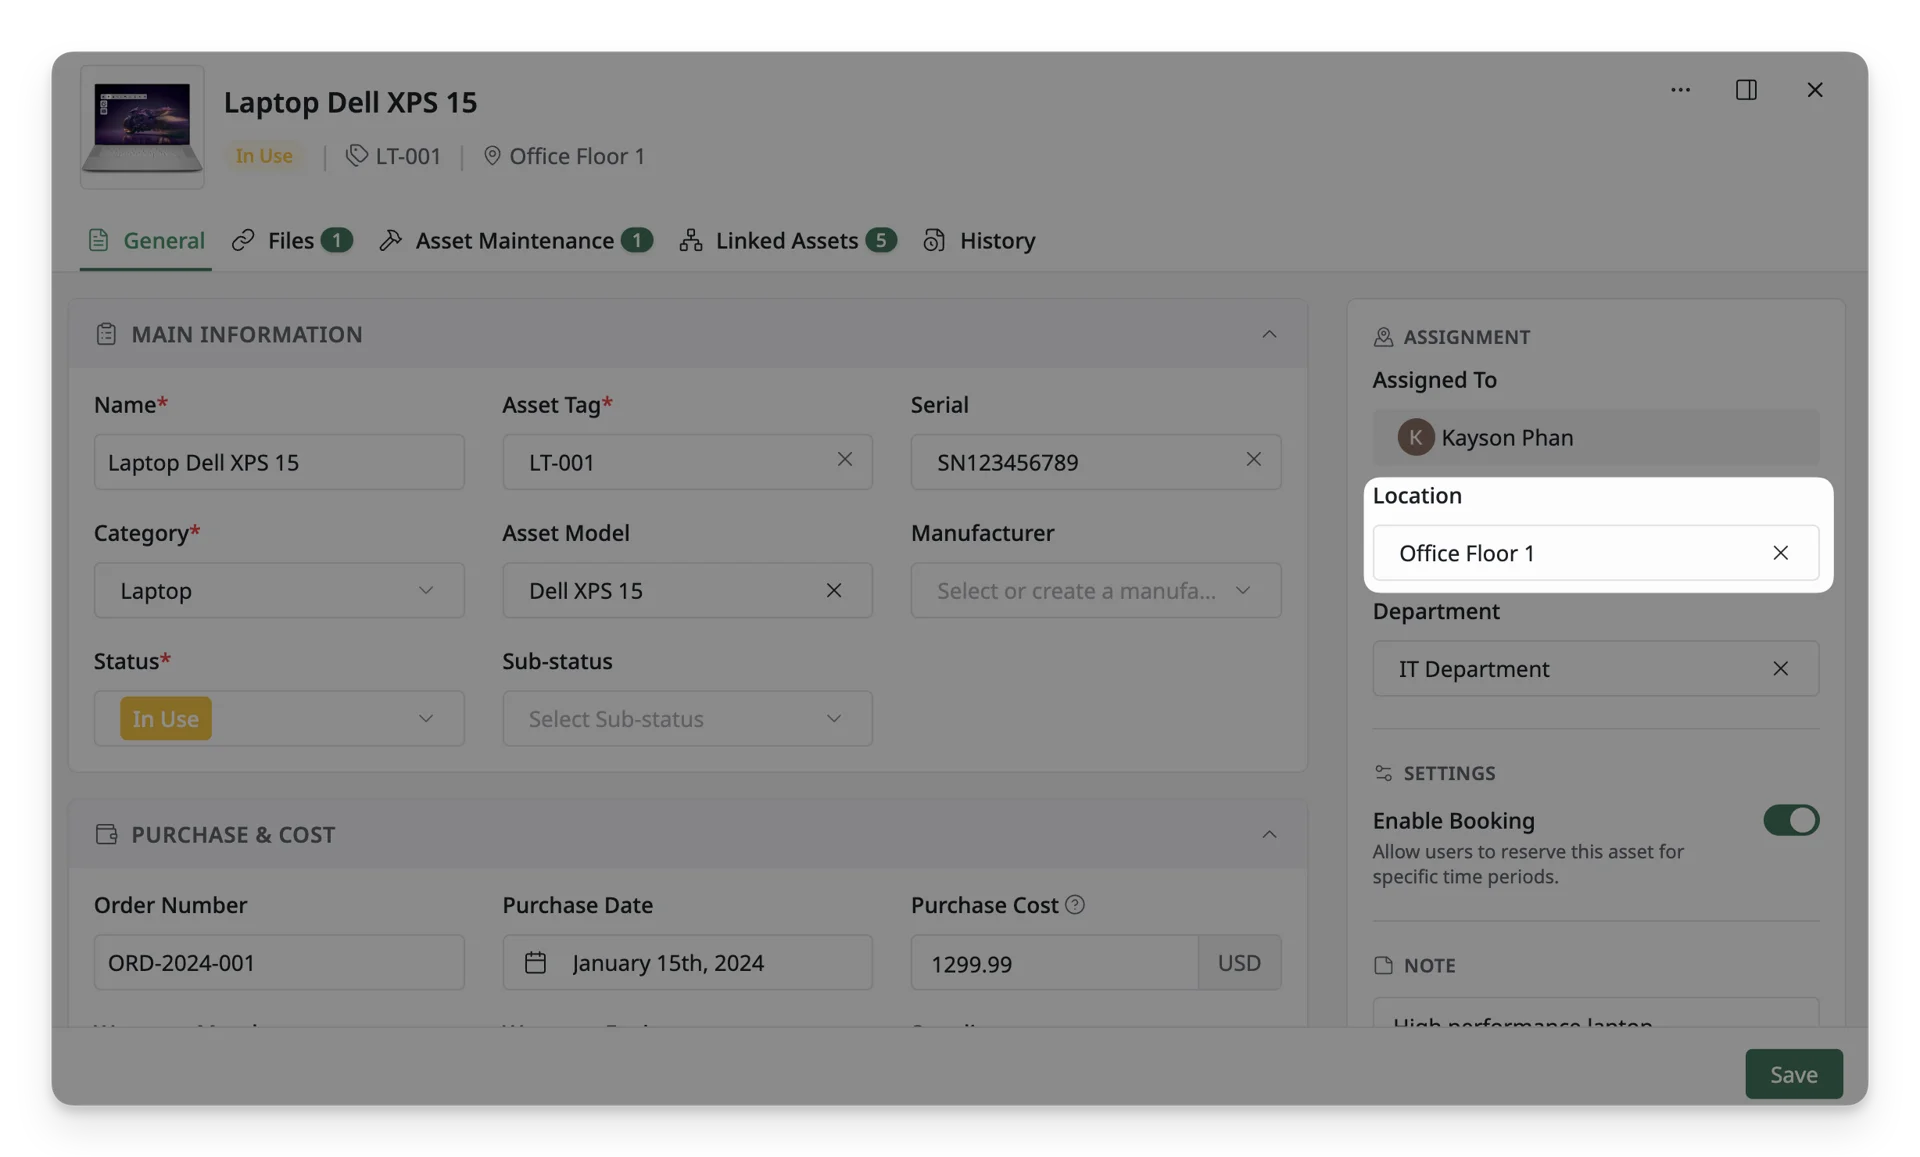Click the calendar icon in Purchase Date
Viewport: 1920px width, 1157px height.
click(x=535, y=962)
